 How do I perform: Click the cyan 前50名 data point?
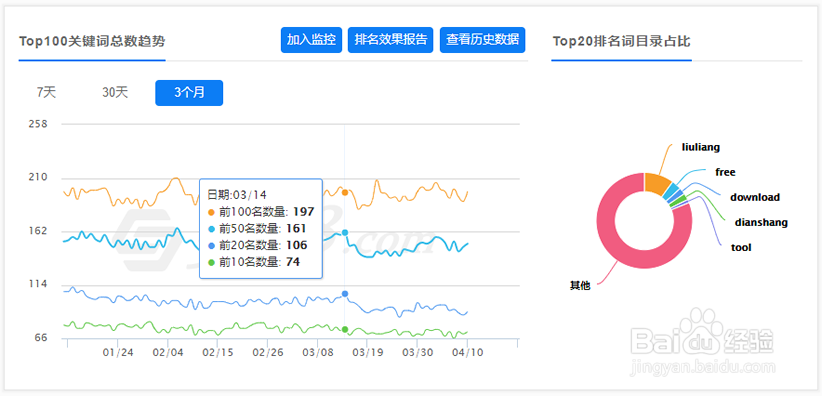point(345,232)
